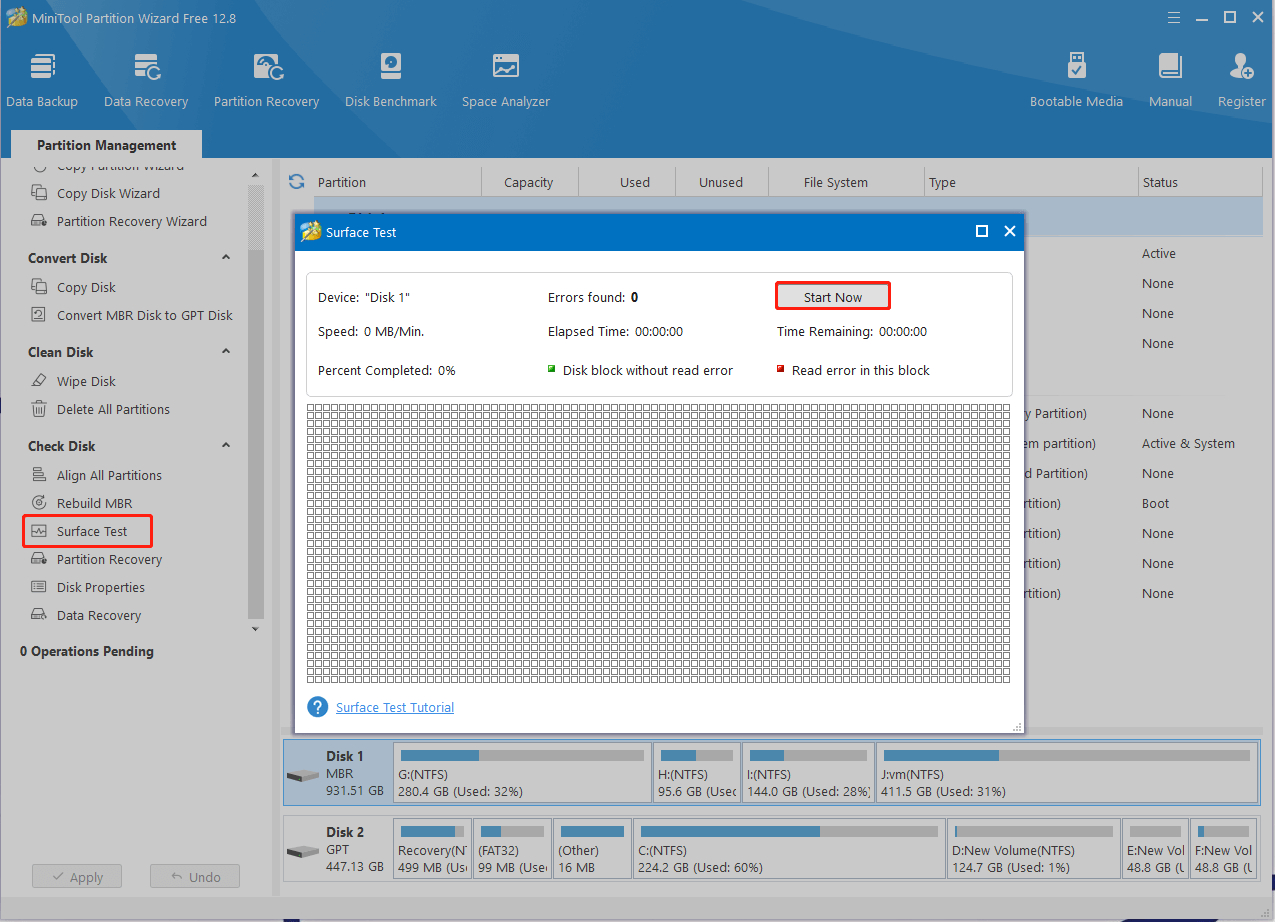This screenshot has height=922, width=1275.
Task: Open the Data Backup tool
Action: tap(42, 80)
